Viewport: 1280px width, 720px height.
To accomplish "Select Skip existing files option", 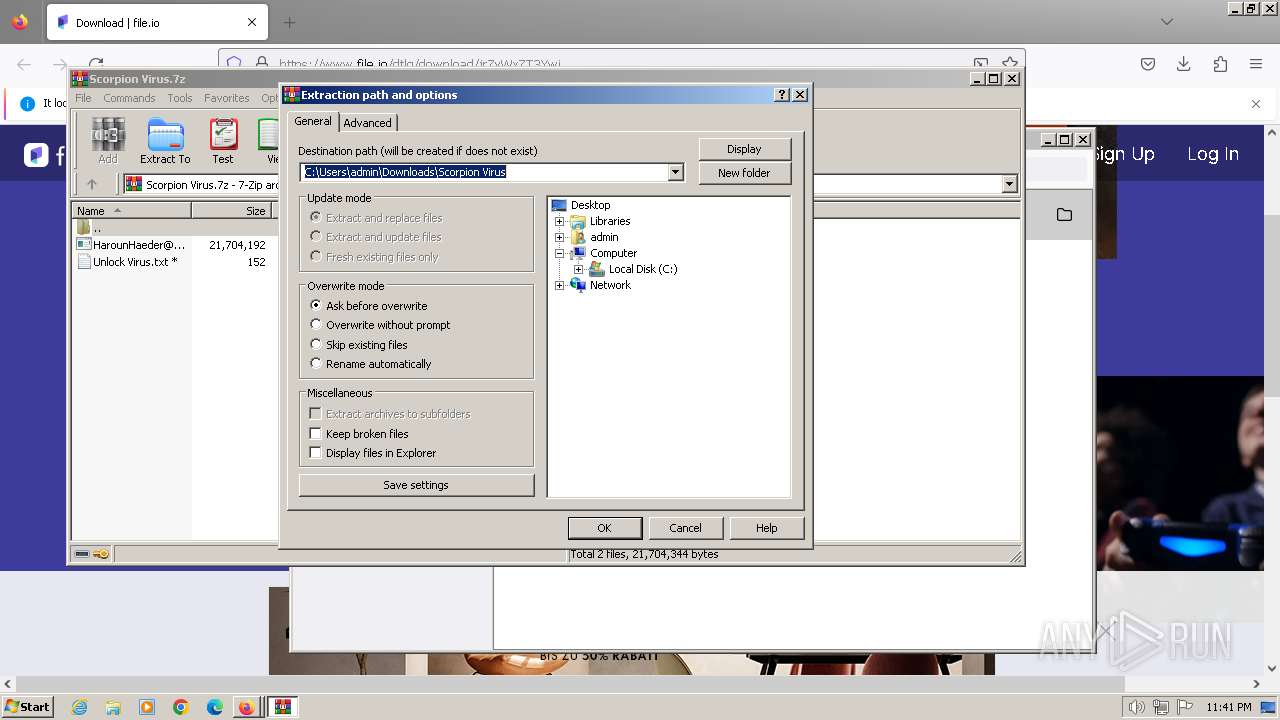I will point(359,345).
